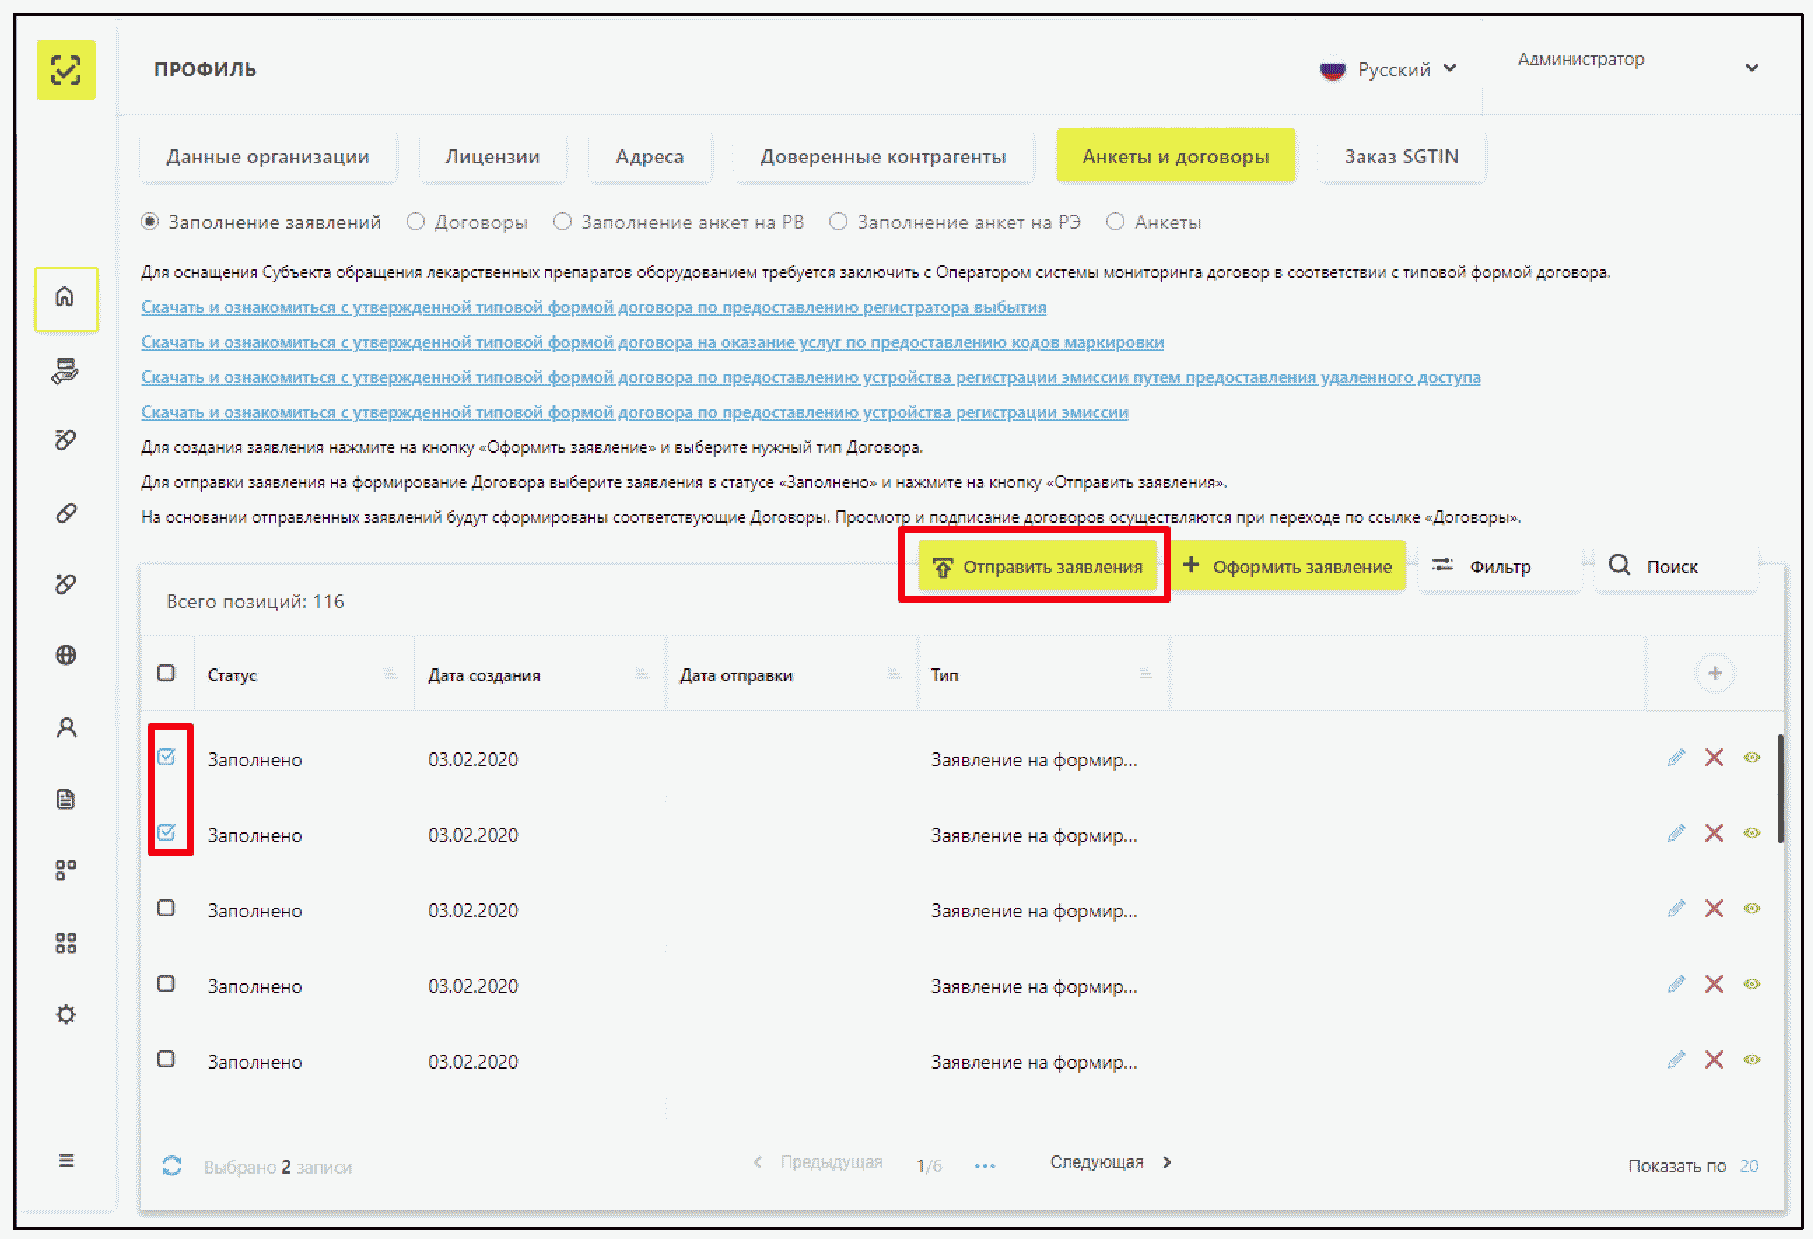Screen dimensions: 1813x1239
Task: Click the refresh icon beside 'Выбрано 2 записи'
Action: (172, 1166)
